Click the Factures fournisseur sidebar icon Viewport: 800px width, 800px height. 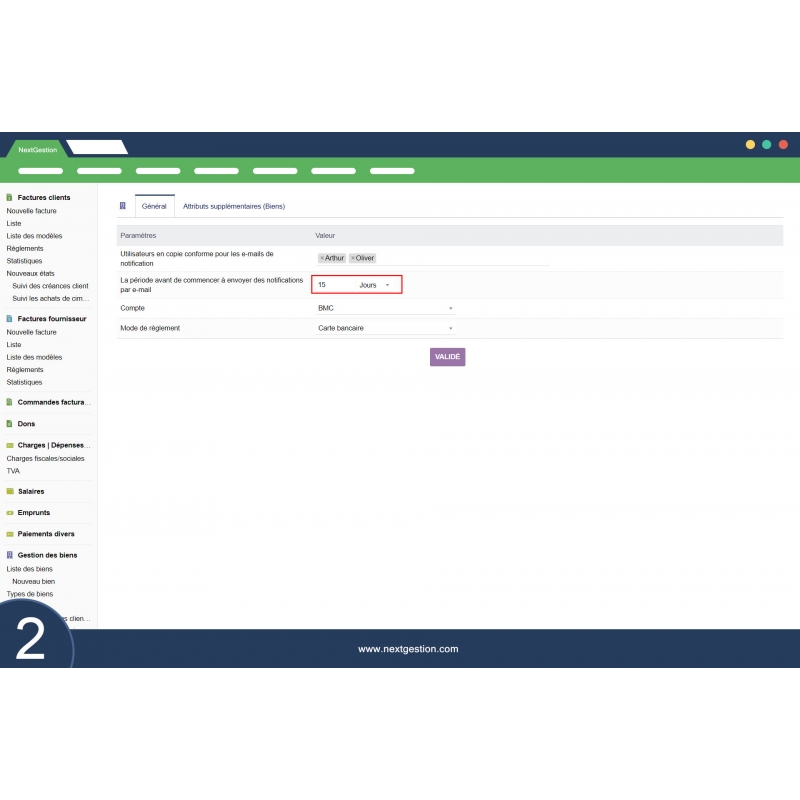coord(9,318)
